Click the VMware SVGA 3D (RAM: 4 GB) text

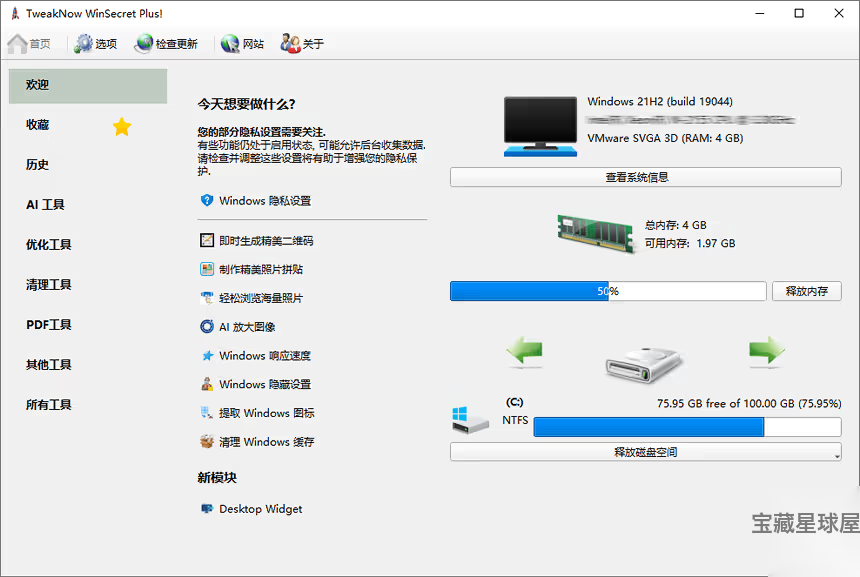665,138
